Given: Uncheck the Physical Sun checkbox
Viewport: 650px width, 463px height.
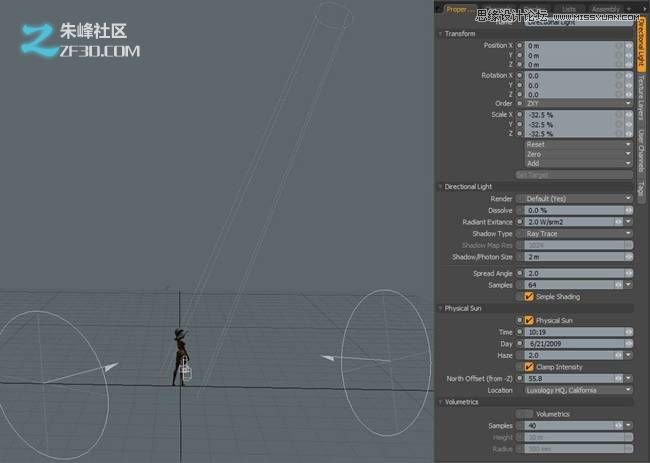Looking at the screenshot, I should coord(529,320).
